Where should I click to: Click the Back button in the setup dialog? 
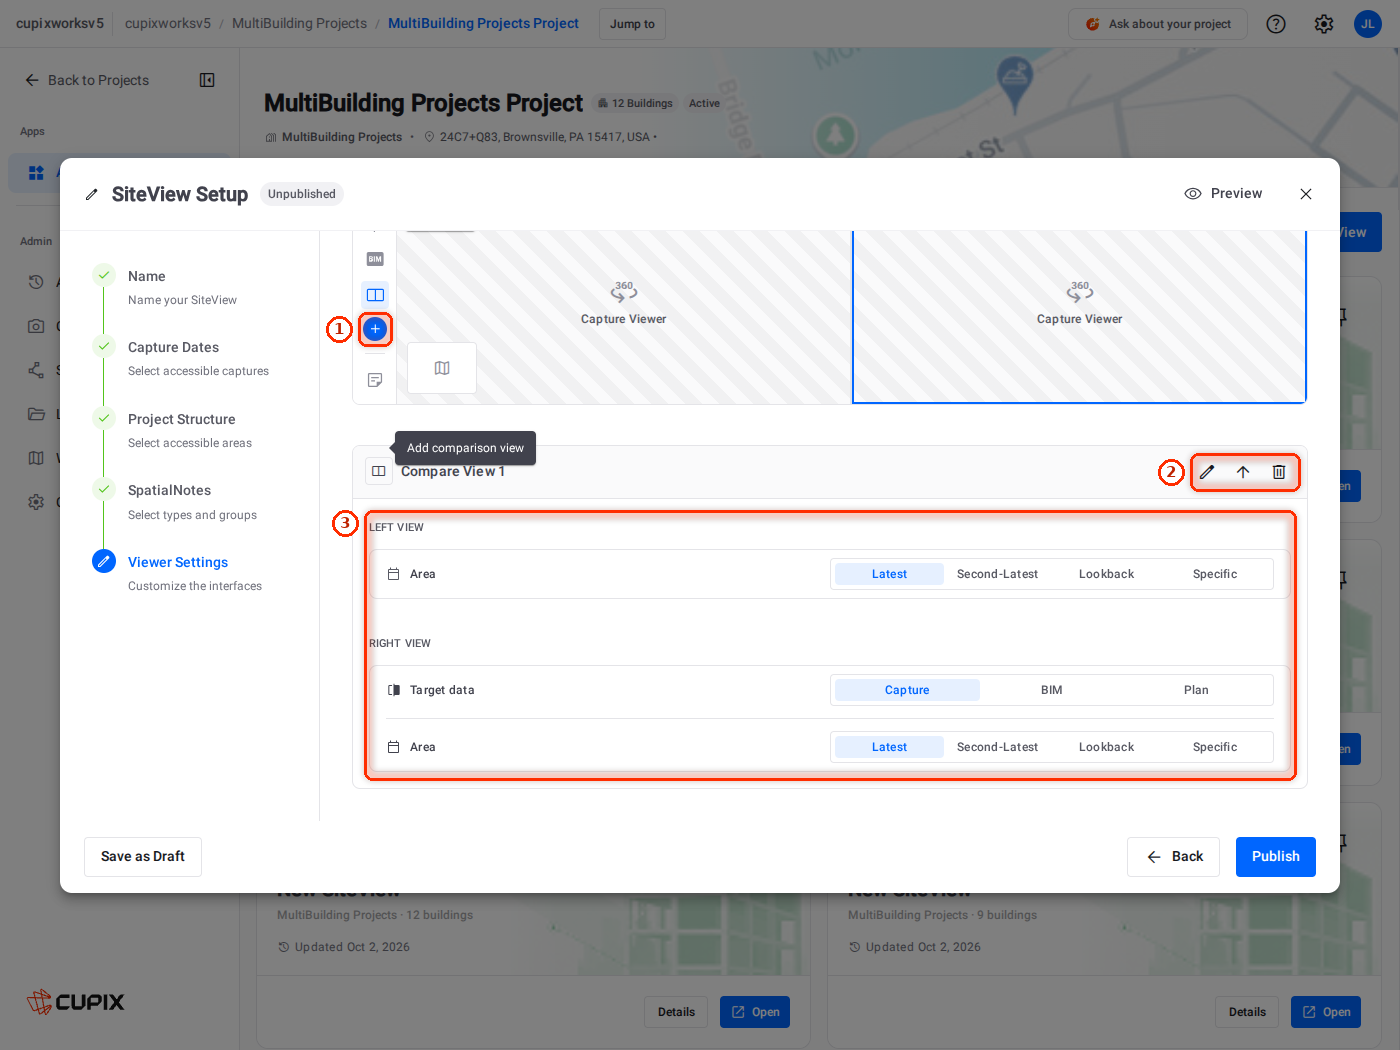pos(1174,857)
